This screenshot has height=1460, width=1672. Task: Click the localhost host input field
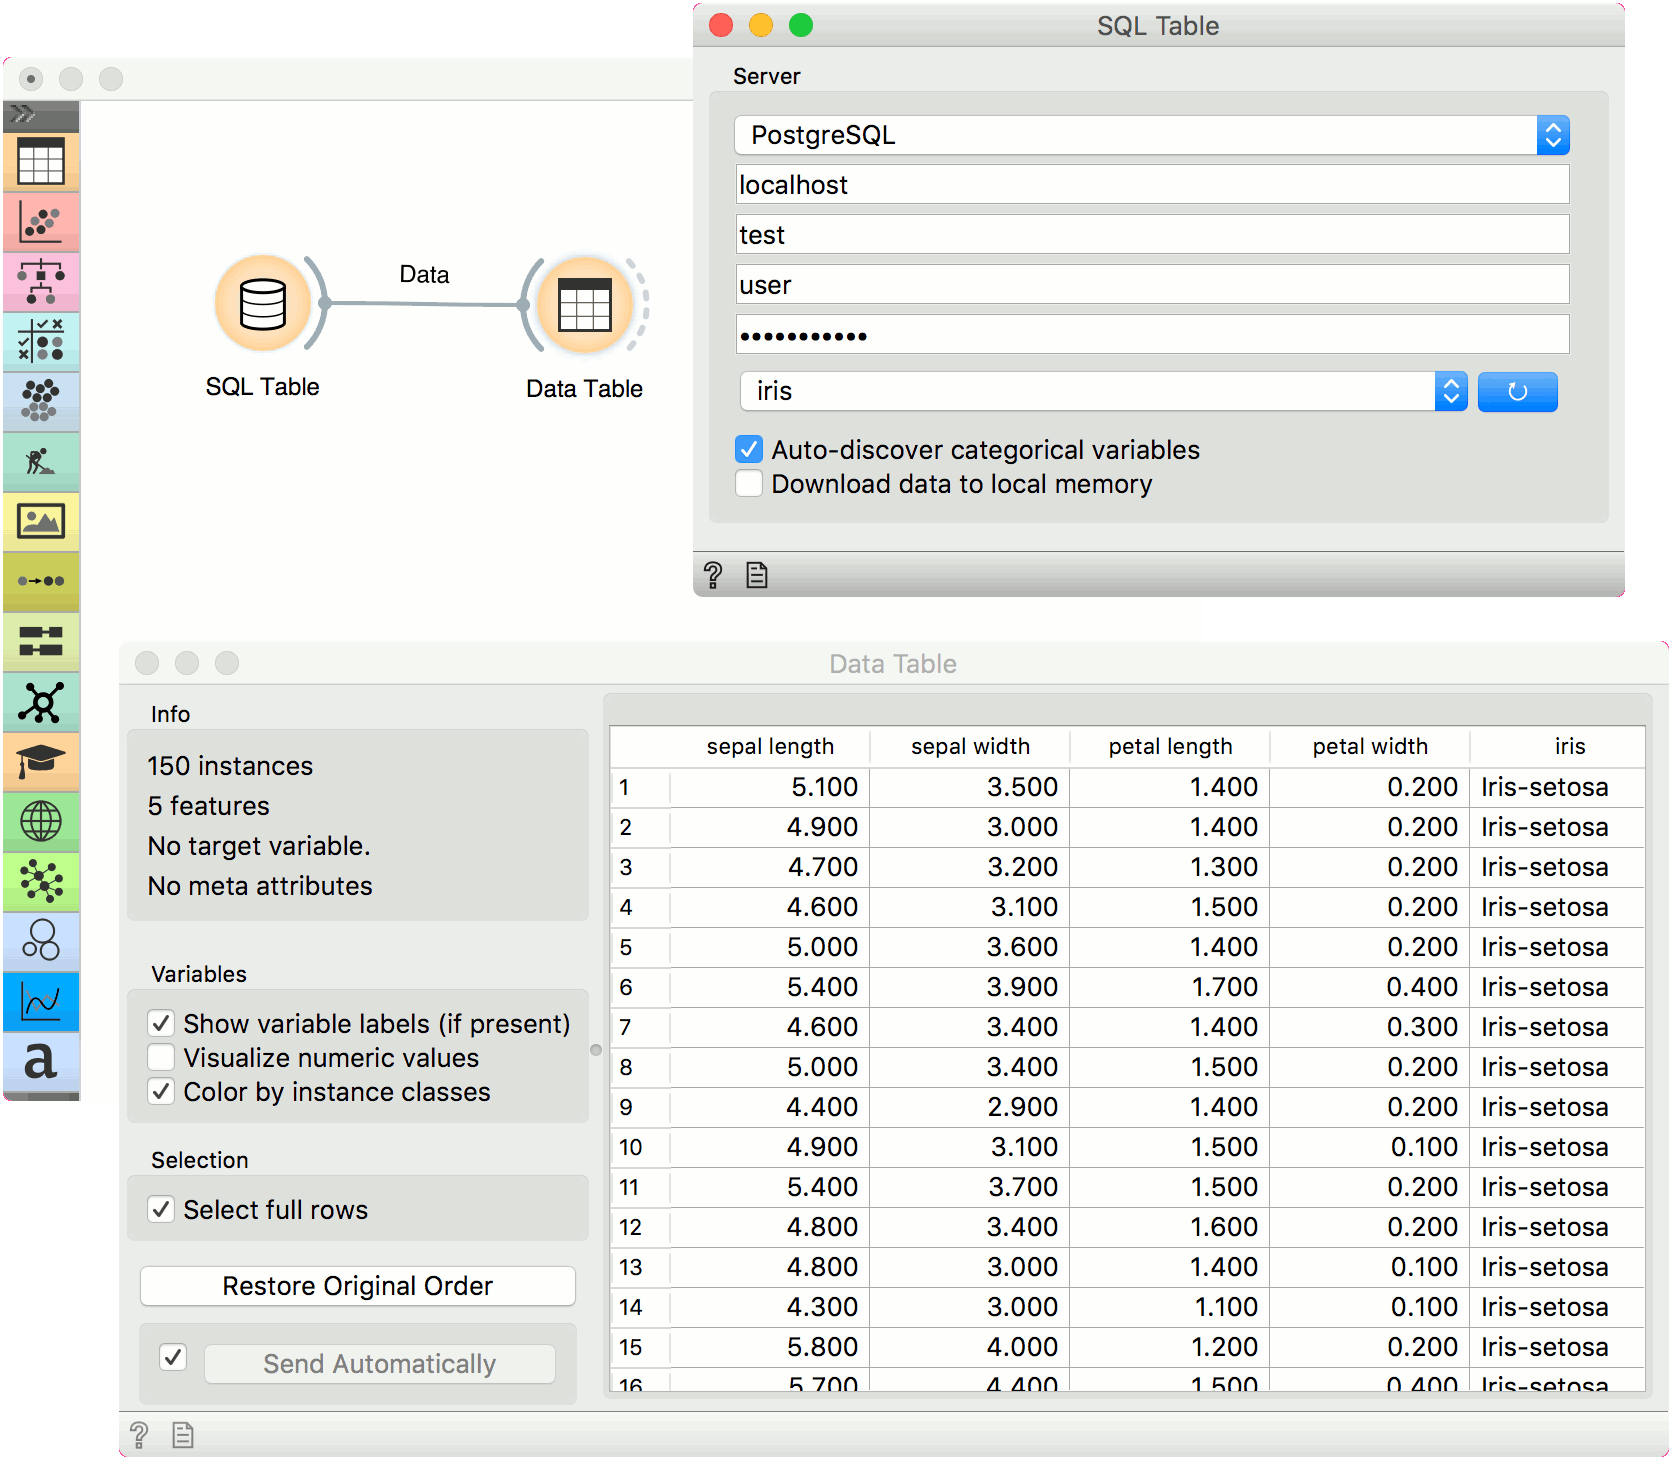(1151, 185)
